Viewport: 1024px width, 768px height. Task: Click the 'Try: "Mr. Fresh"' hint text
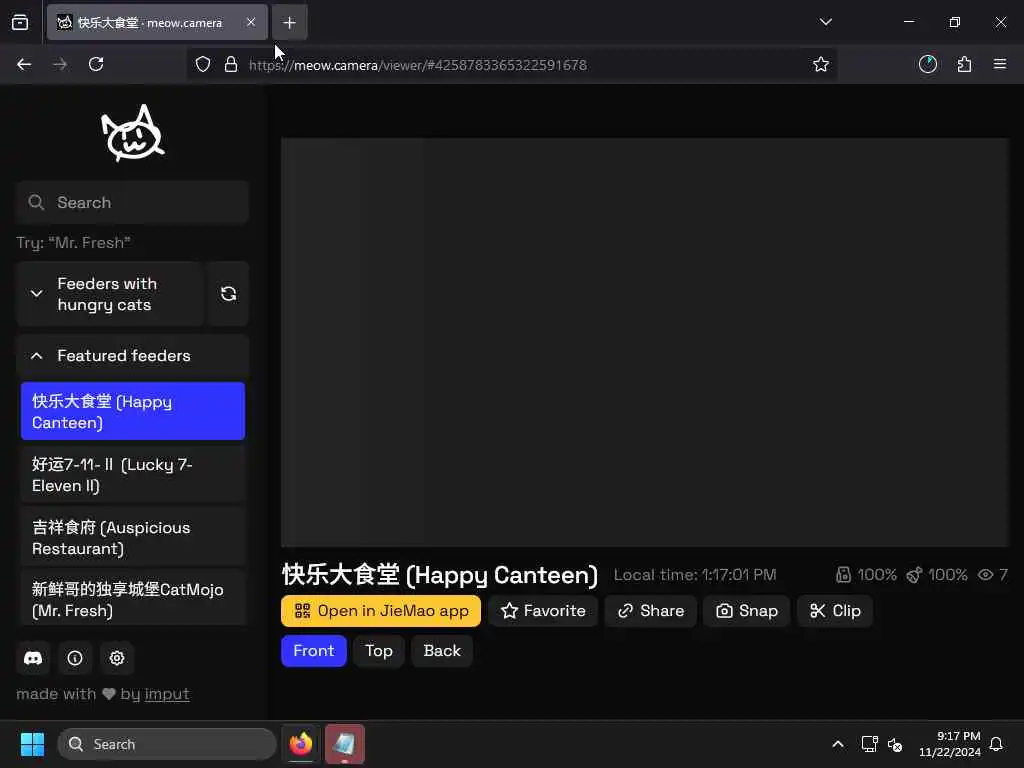73,243
